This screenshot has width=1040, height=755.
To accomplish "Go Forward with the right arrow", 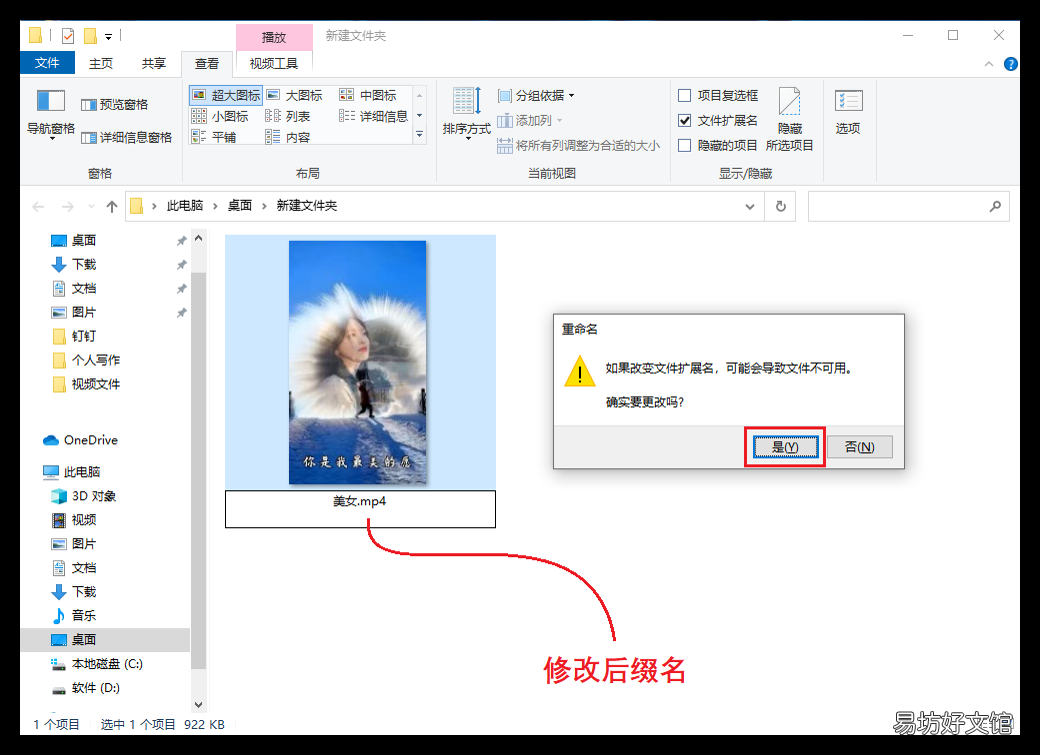I will (x=68, y=206).
